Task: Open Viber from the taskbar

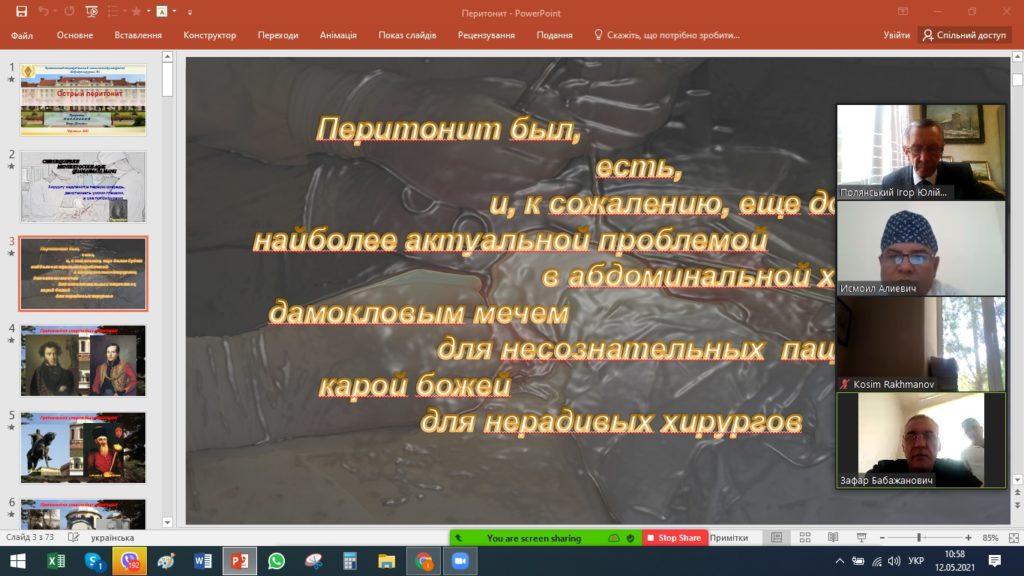Action: [129, 561]
